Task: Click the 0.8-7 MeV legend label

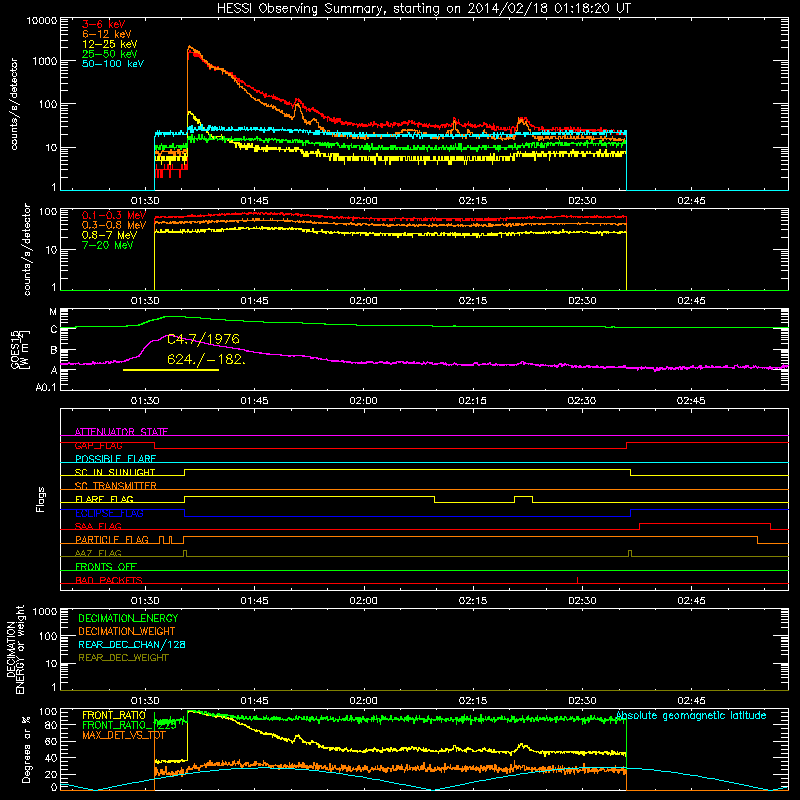Action: pos(110,235)
